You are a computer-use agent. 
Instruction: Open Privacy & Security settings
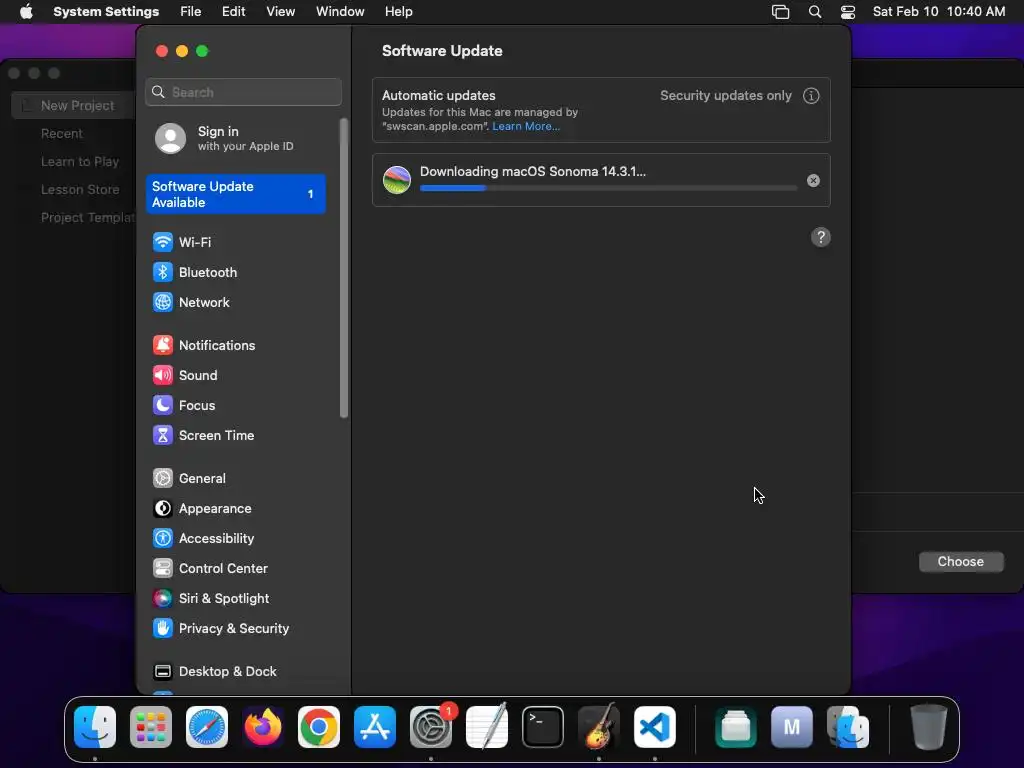point(236,629)
